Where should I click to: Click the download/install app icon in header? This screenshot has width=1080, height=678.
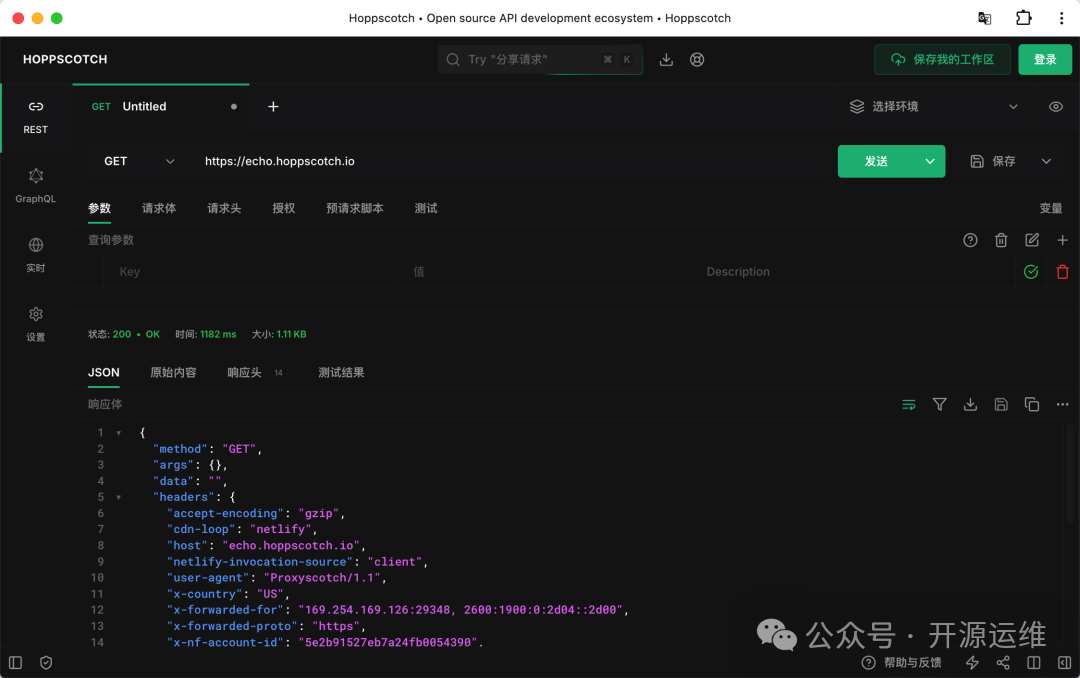(666, 60)
